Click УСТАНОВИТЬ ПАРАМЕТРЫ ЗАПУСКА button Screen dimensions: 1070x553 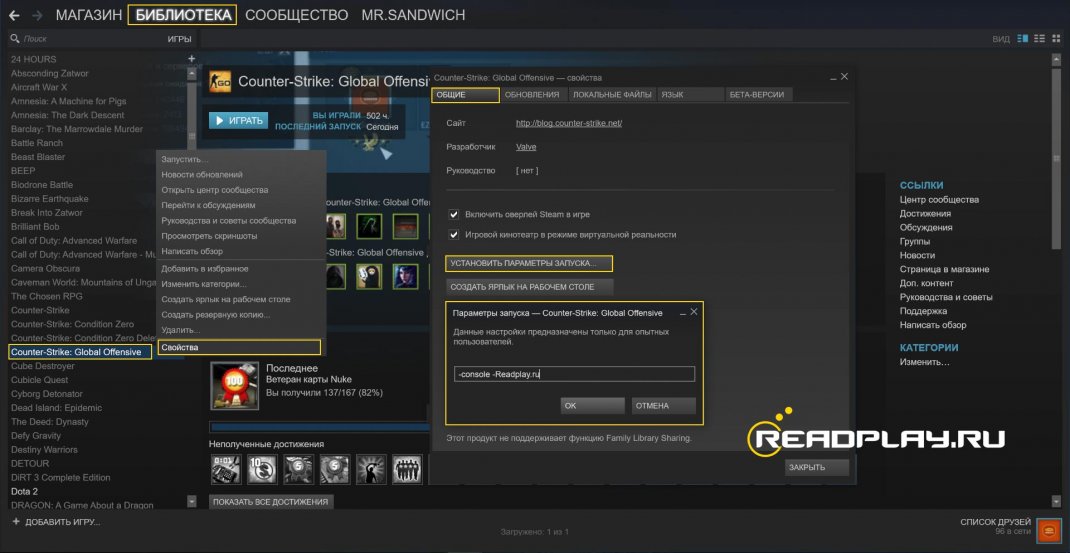coord(529,263)
